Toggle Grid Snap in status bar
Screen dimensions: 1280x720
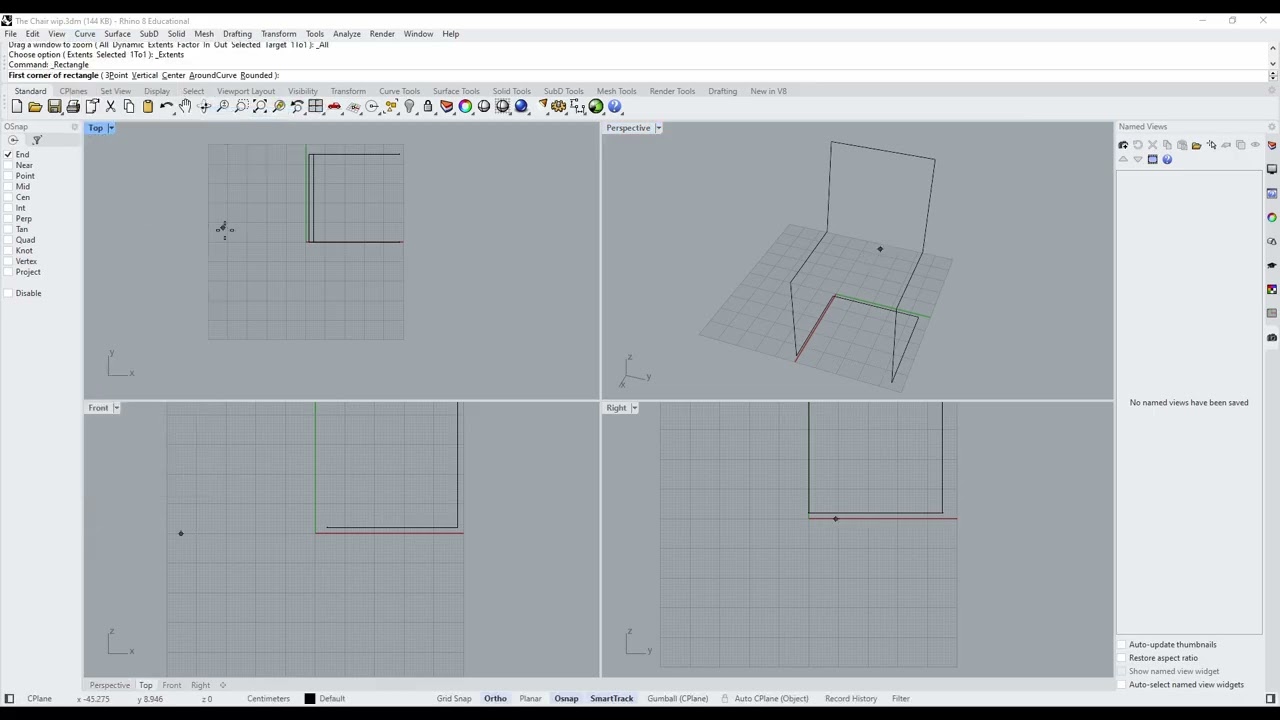pyautogui.click(x=453, y=698)
